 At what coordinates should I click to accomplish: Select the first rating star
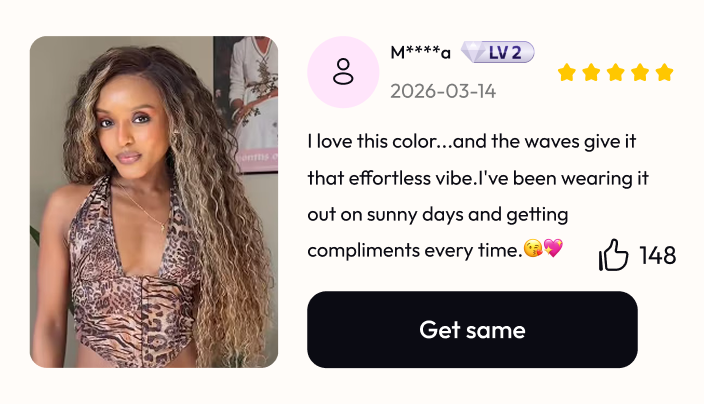pos(567,72)
